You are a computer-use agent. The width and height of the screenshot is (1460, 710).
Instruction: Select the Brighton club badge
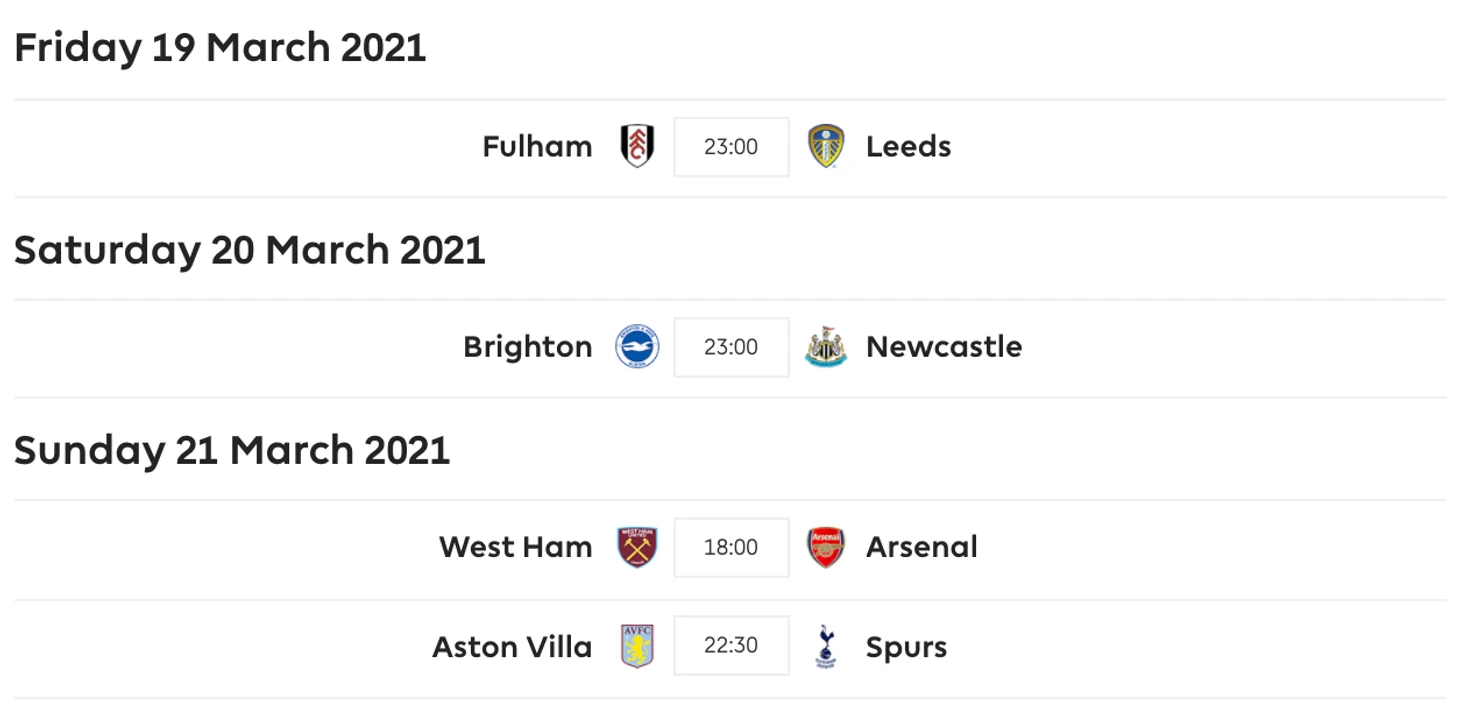click(637, 347)
